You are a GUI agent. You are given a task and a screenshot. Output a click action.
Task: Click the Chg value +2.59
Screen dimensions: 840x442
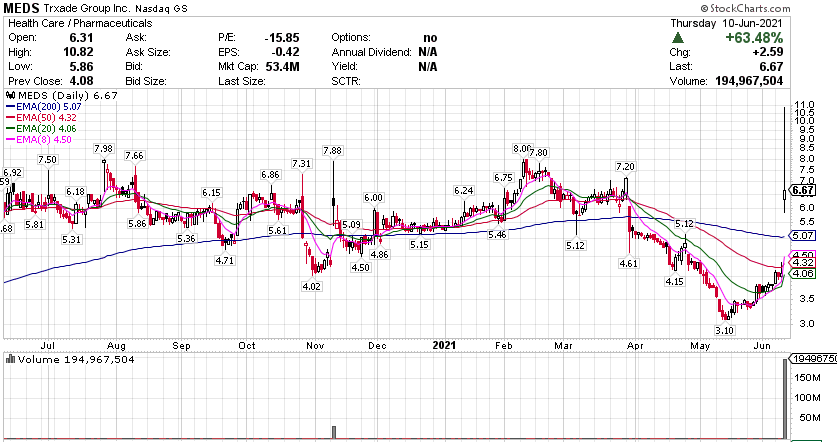[x=767, y=52]
